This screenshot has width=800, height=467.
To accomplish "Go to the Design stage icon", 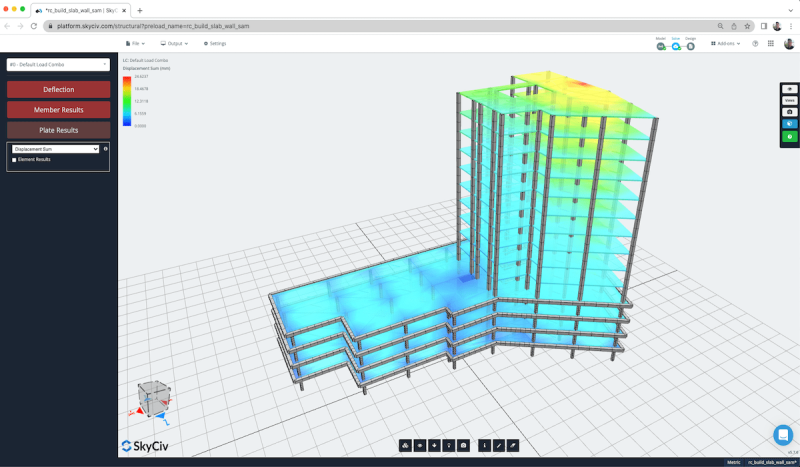I will [691, 45].
